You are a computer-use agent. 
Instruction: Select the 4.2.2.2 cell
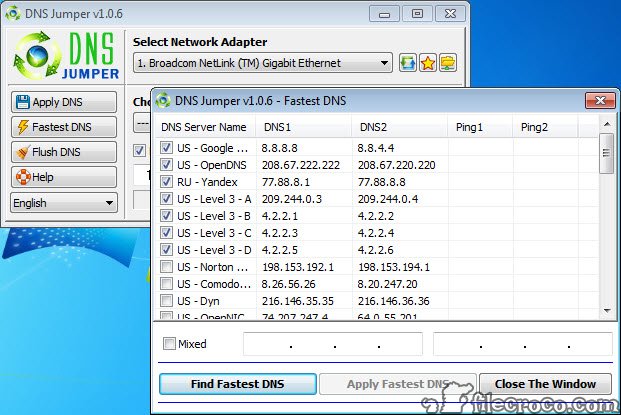376,216
